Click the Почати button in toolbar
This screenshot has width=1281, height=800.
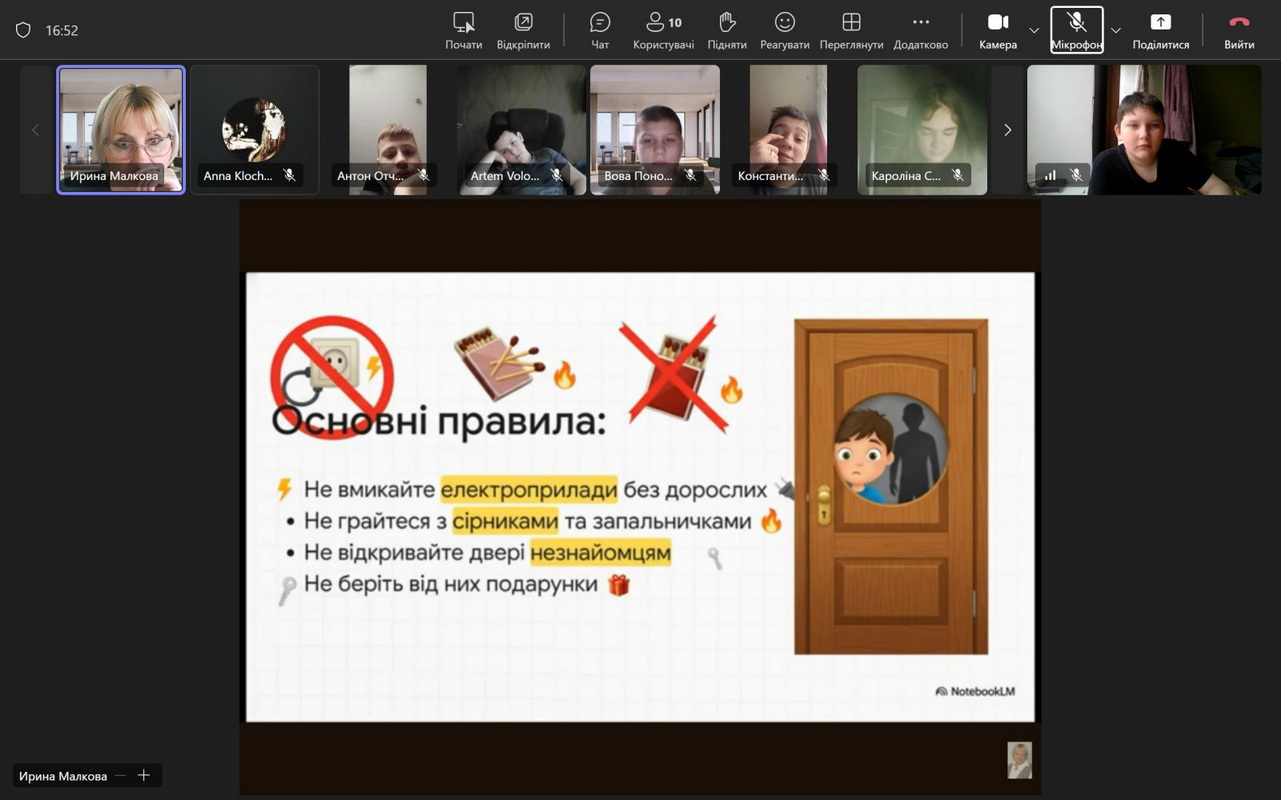pyautogui.click(x=463, y=30)
